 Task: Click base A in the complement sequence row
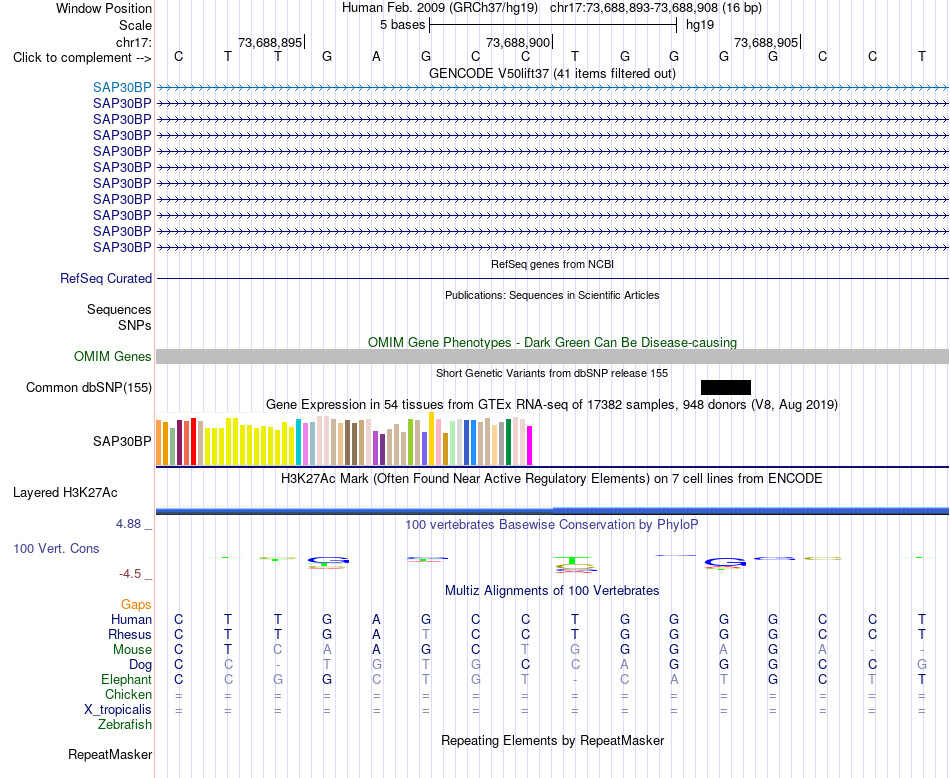tap(376, 57)
